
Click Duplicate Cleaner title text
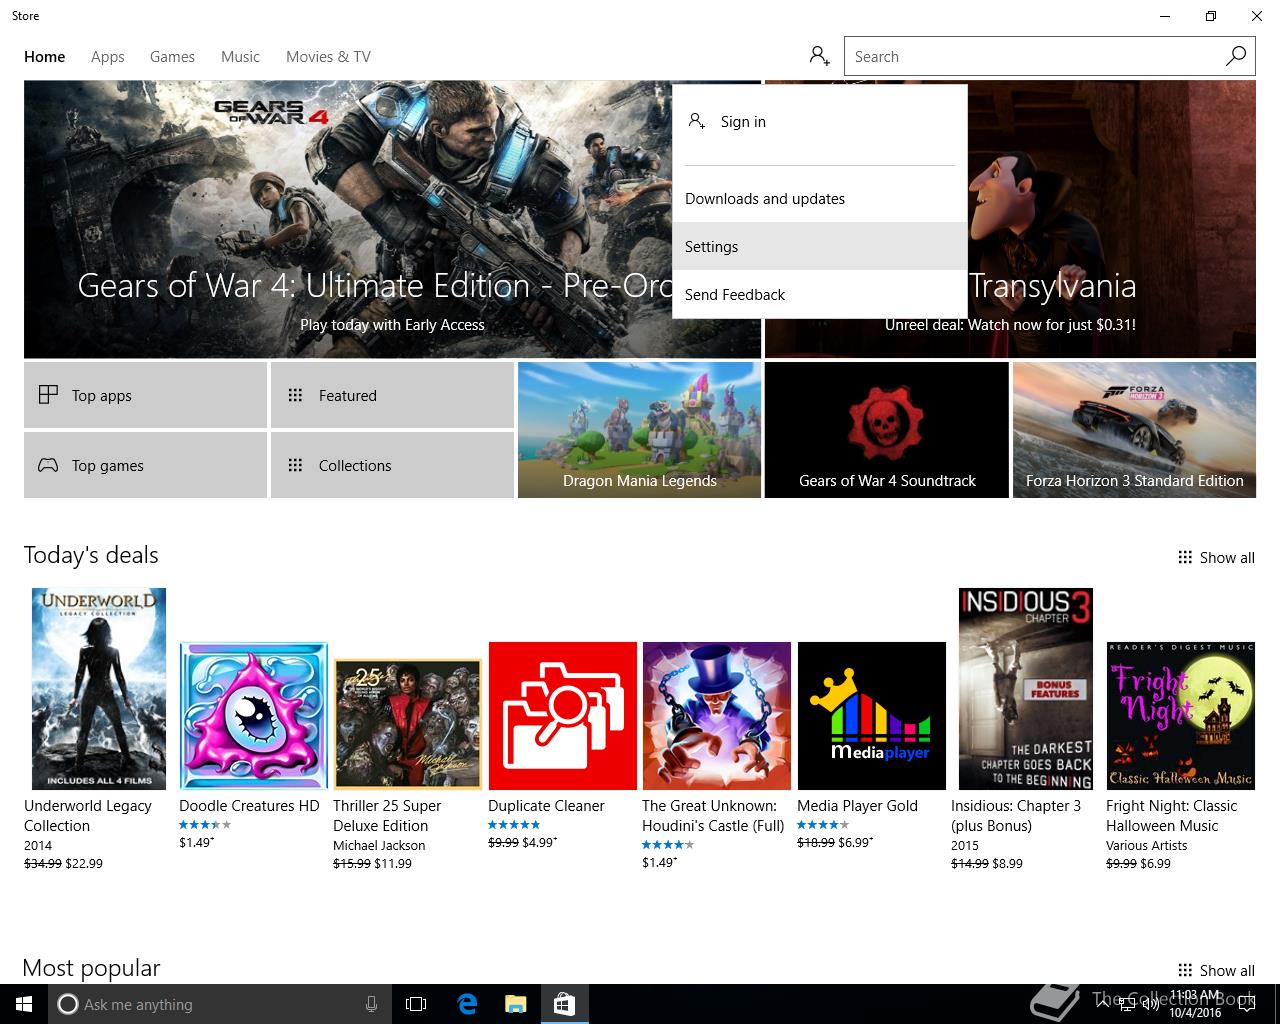(546, 806)
